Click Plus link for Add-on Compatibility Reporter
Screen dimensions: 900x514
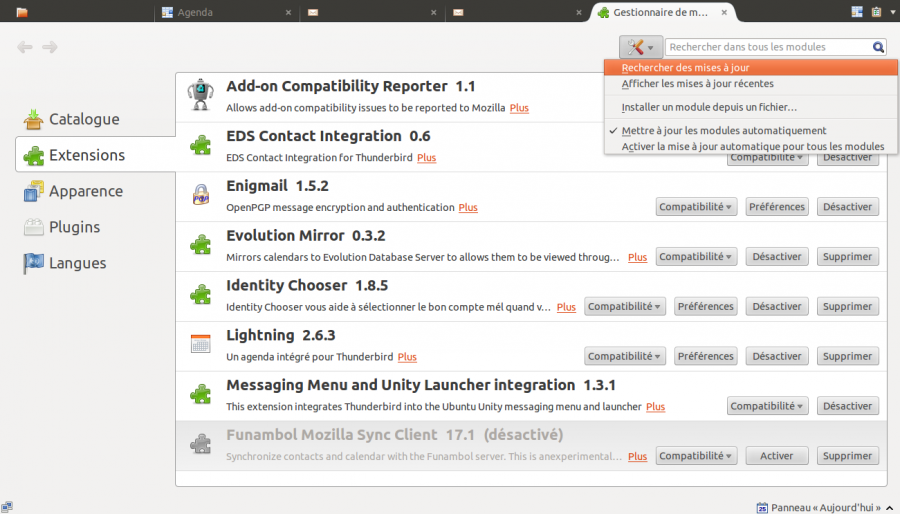pos(519,108)
